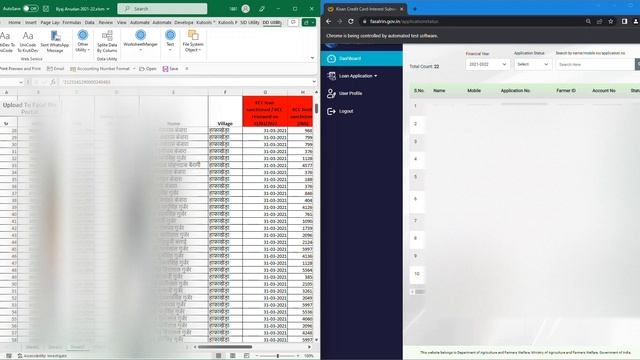This screenshot has width=640, height=360.
Task: Click Email in quick access toolbar
Action: [56, 69]
